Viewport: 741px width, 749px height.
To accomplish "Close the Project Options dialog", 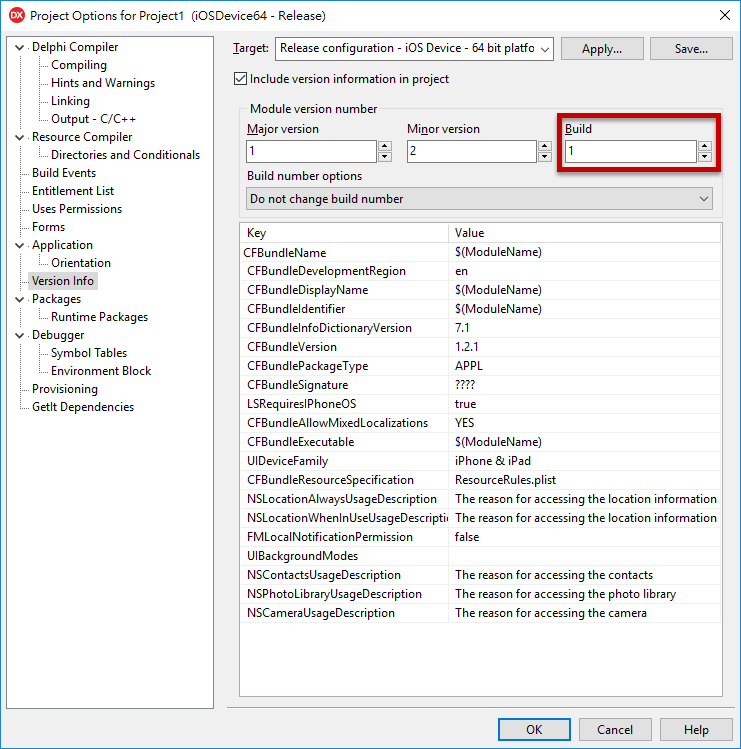I will coord(725,15).
